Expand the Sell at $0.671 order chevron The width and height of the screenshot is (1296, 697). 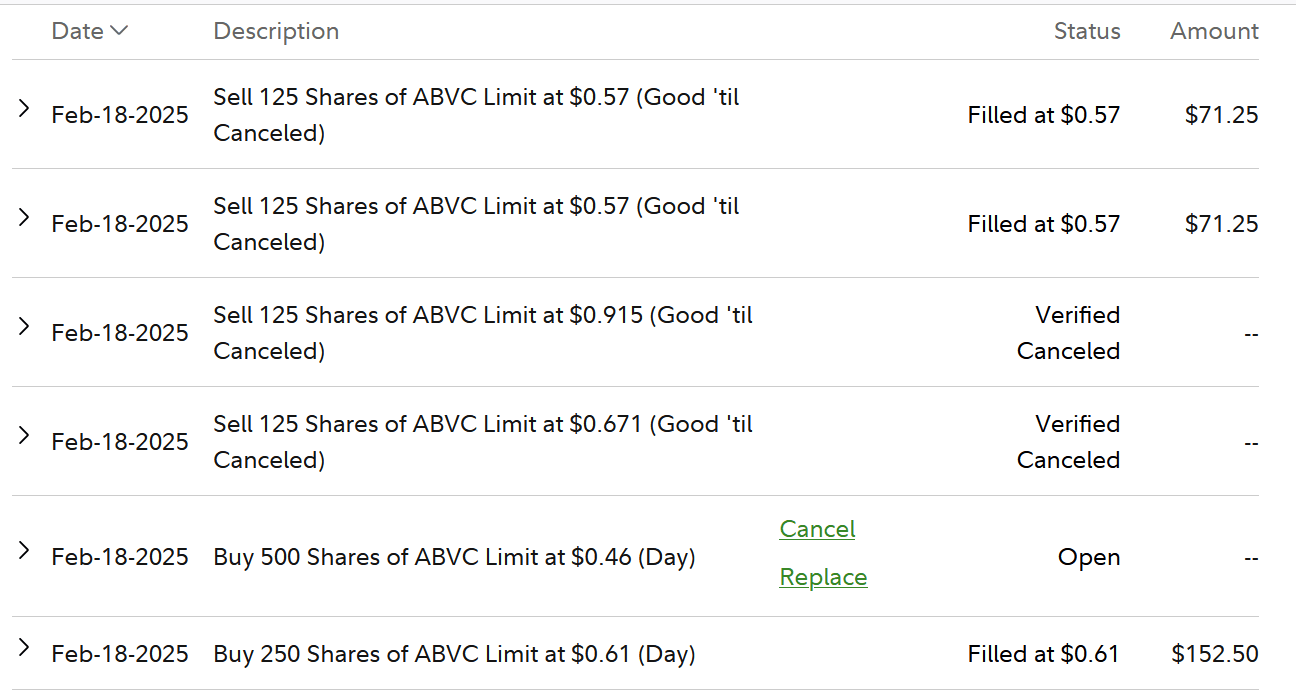(24, 436)
